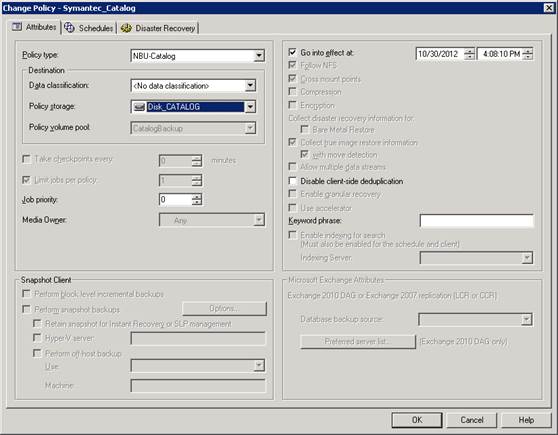Click the Attributes tab icon
Screen dimensions: 558x435
point(16,27)
